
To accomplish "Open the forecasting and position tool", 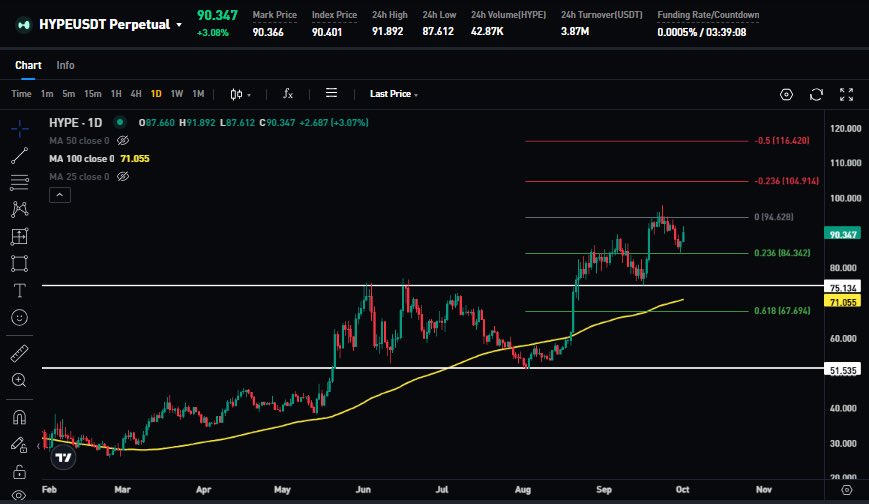I will click(19, 237).
